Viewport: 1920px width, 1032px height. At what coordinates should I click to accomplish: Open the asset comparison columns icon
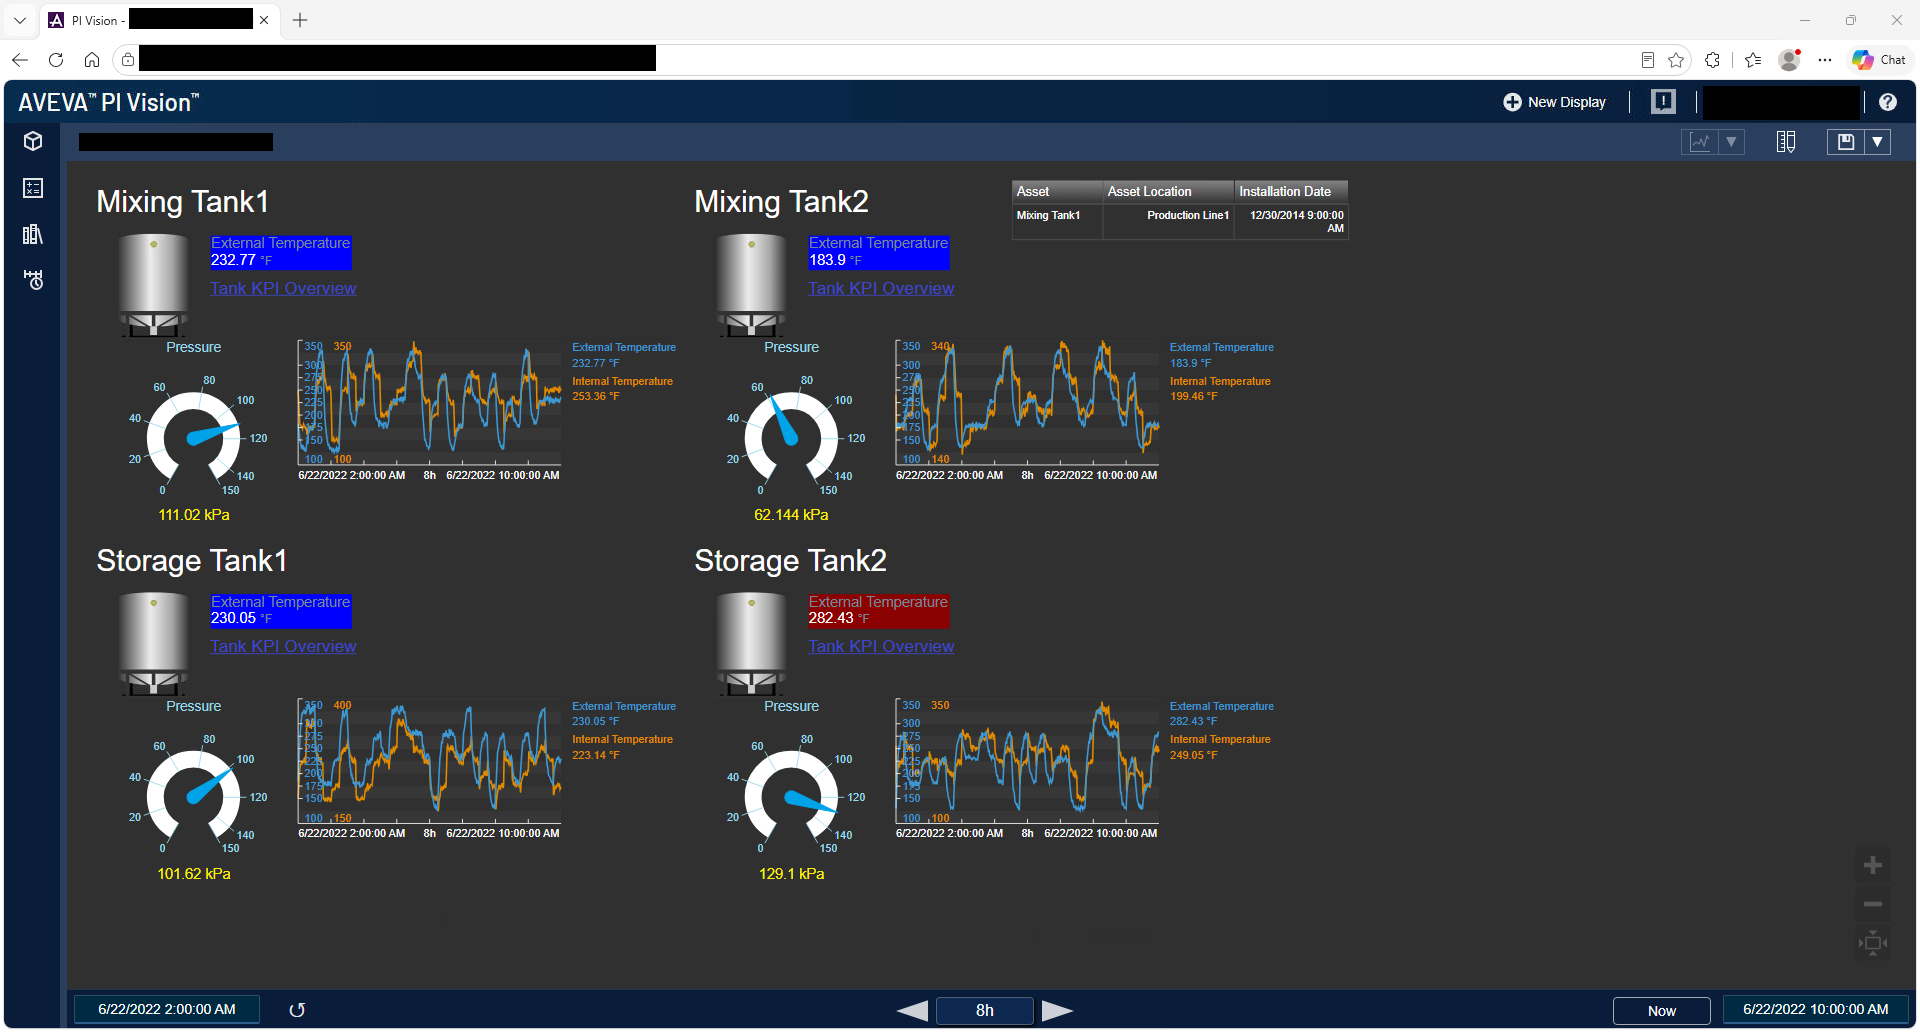point(1786,142)
